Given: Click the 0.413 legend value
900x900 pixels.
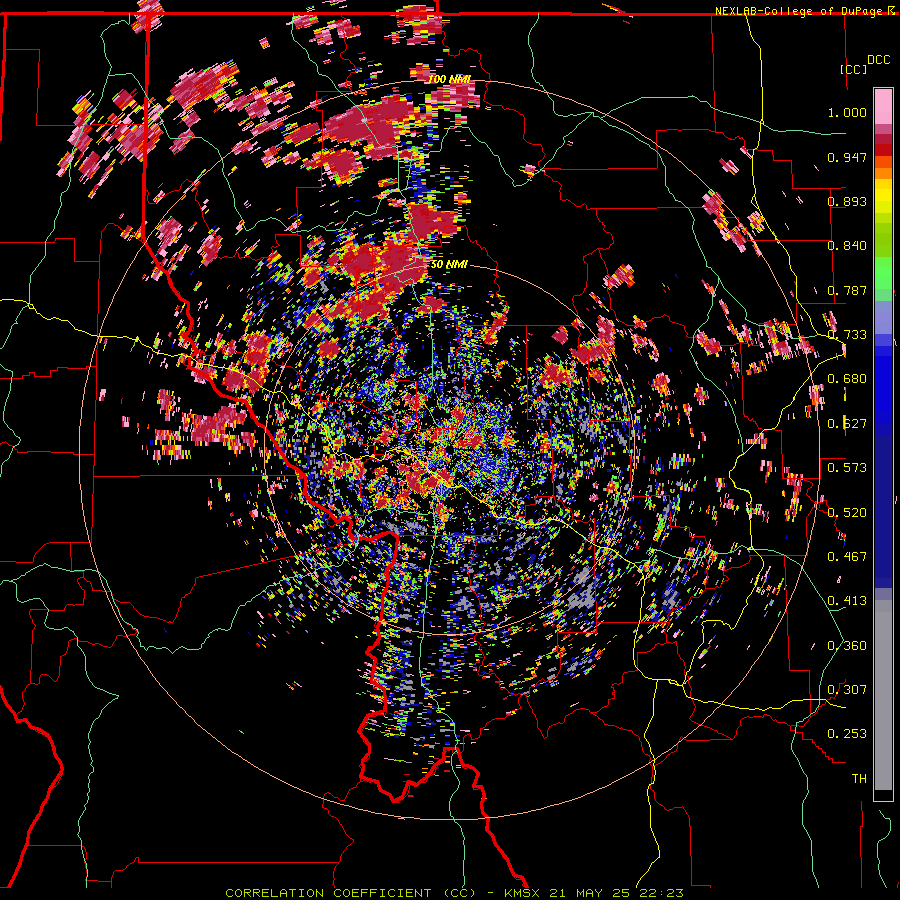Looking at the screenshot, I should point(847,601).
